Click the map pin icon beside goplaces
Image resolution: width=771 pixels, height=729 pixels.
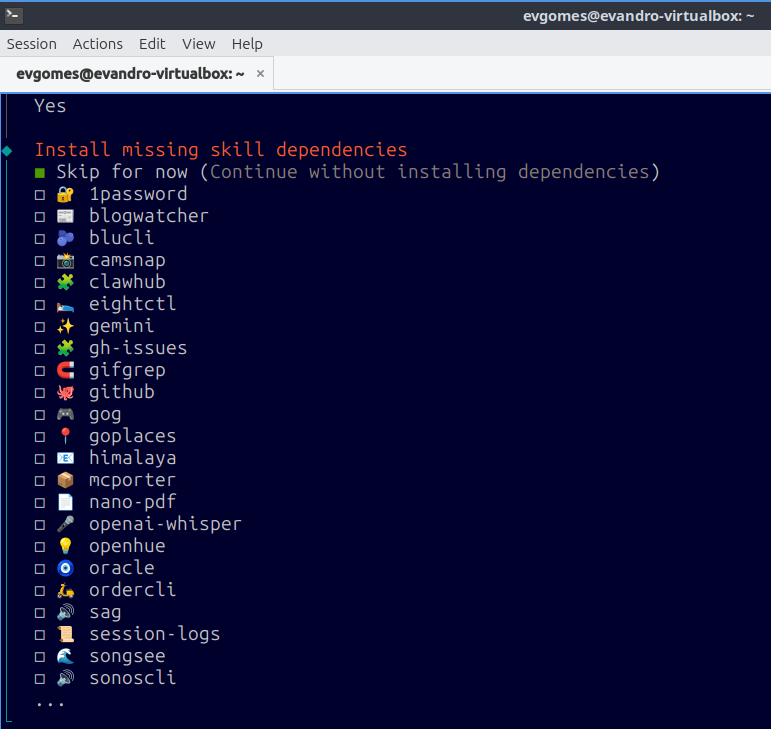pyautogui.click(x=65, y=436)
